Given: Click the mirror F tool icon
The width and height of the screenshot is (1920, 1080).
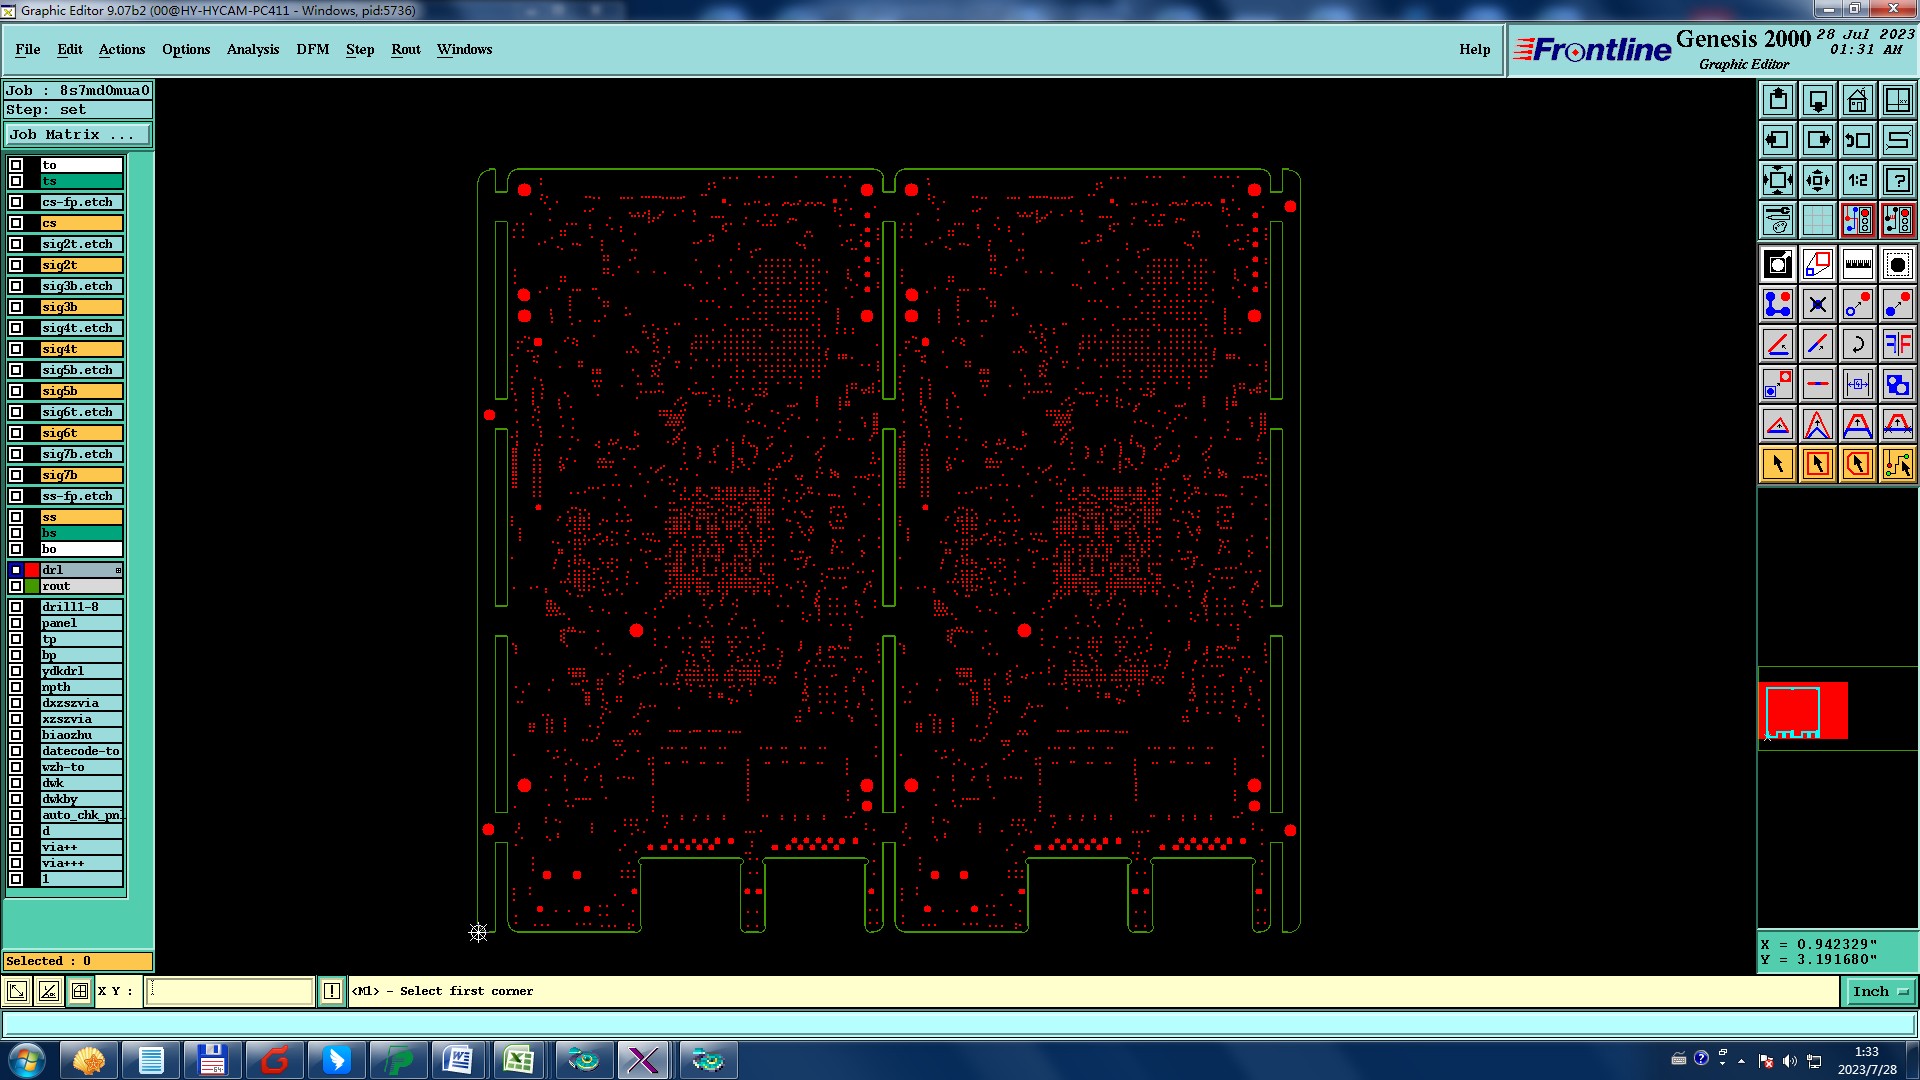Looking at the screenshot, I should [x=1897, y=344].
